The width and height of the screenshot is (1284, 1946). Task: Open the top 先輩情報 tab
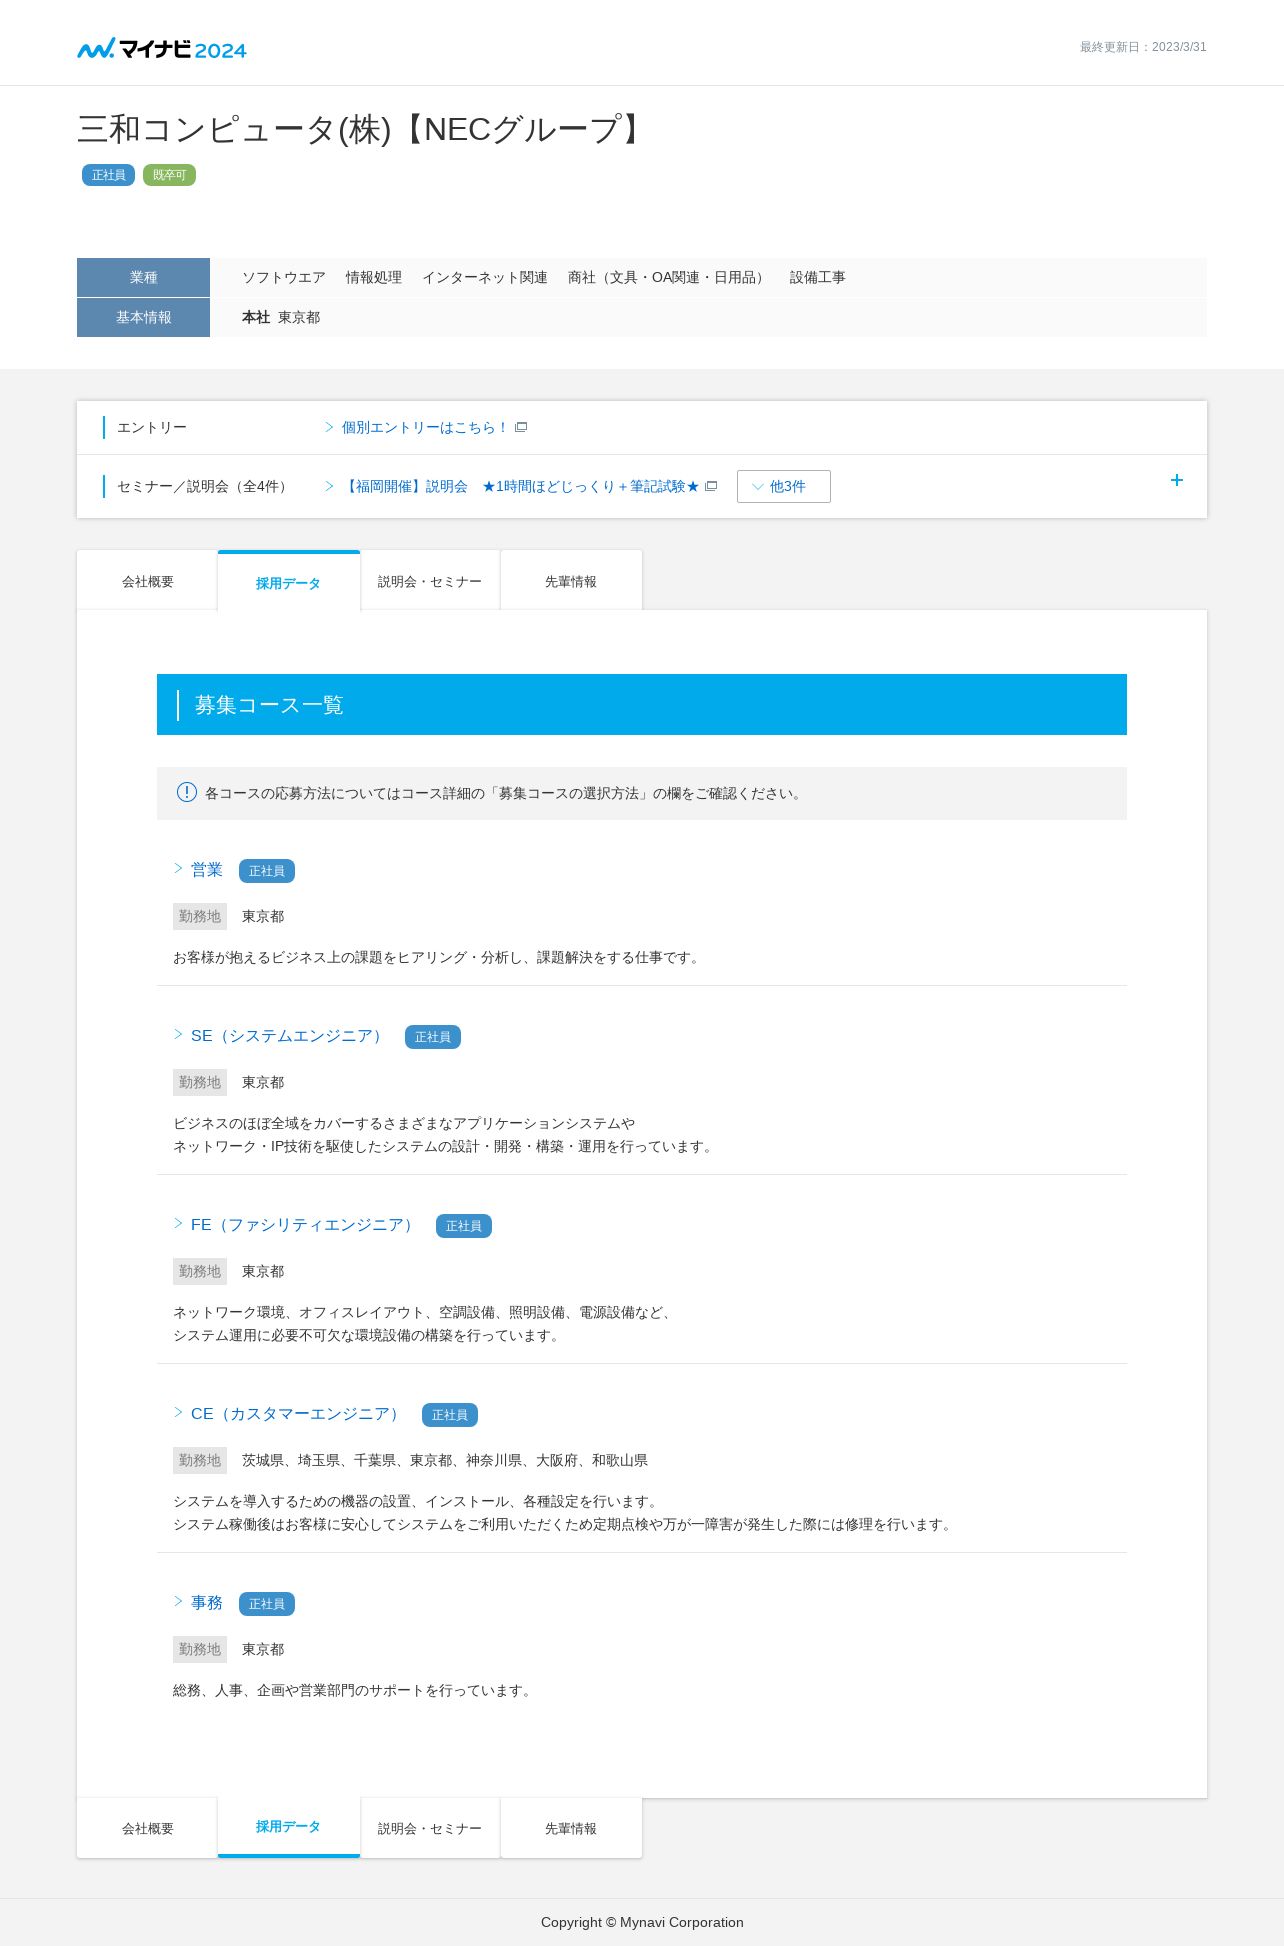pos(571,581)
